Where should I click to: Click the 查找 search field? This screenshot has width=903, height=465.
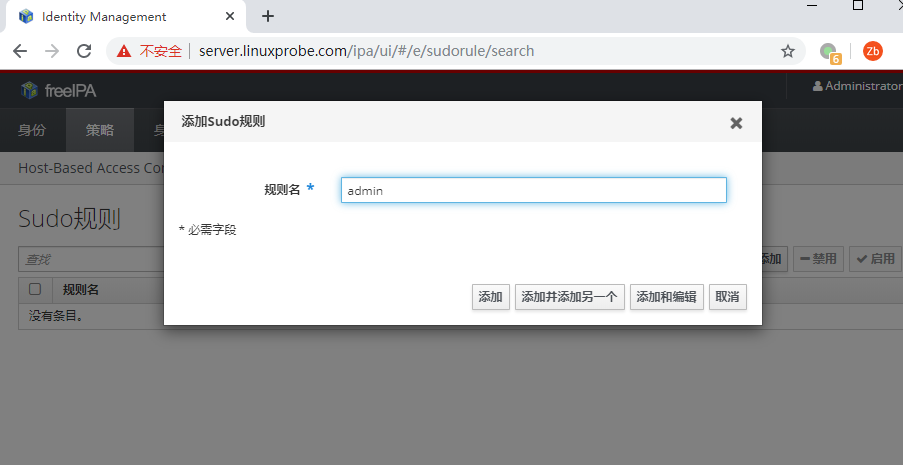91,259
